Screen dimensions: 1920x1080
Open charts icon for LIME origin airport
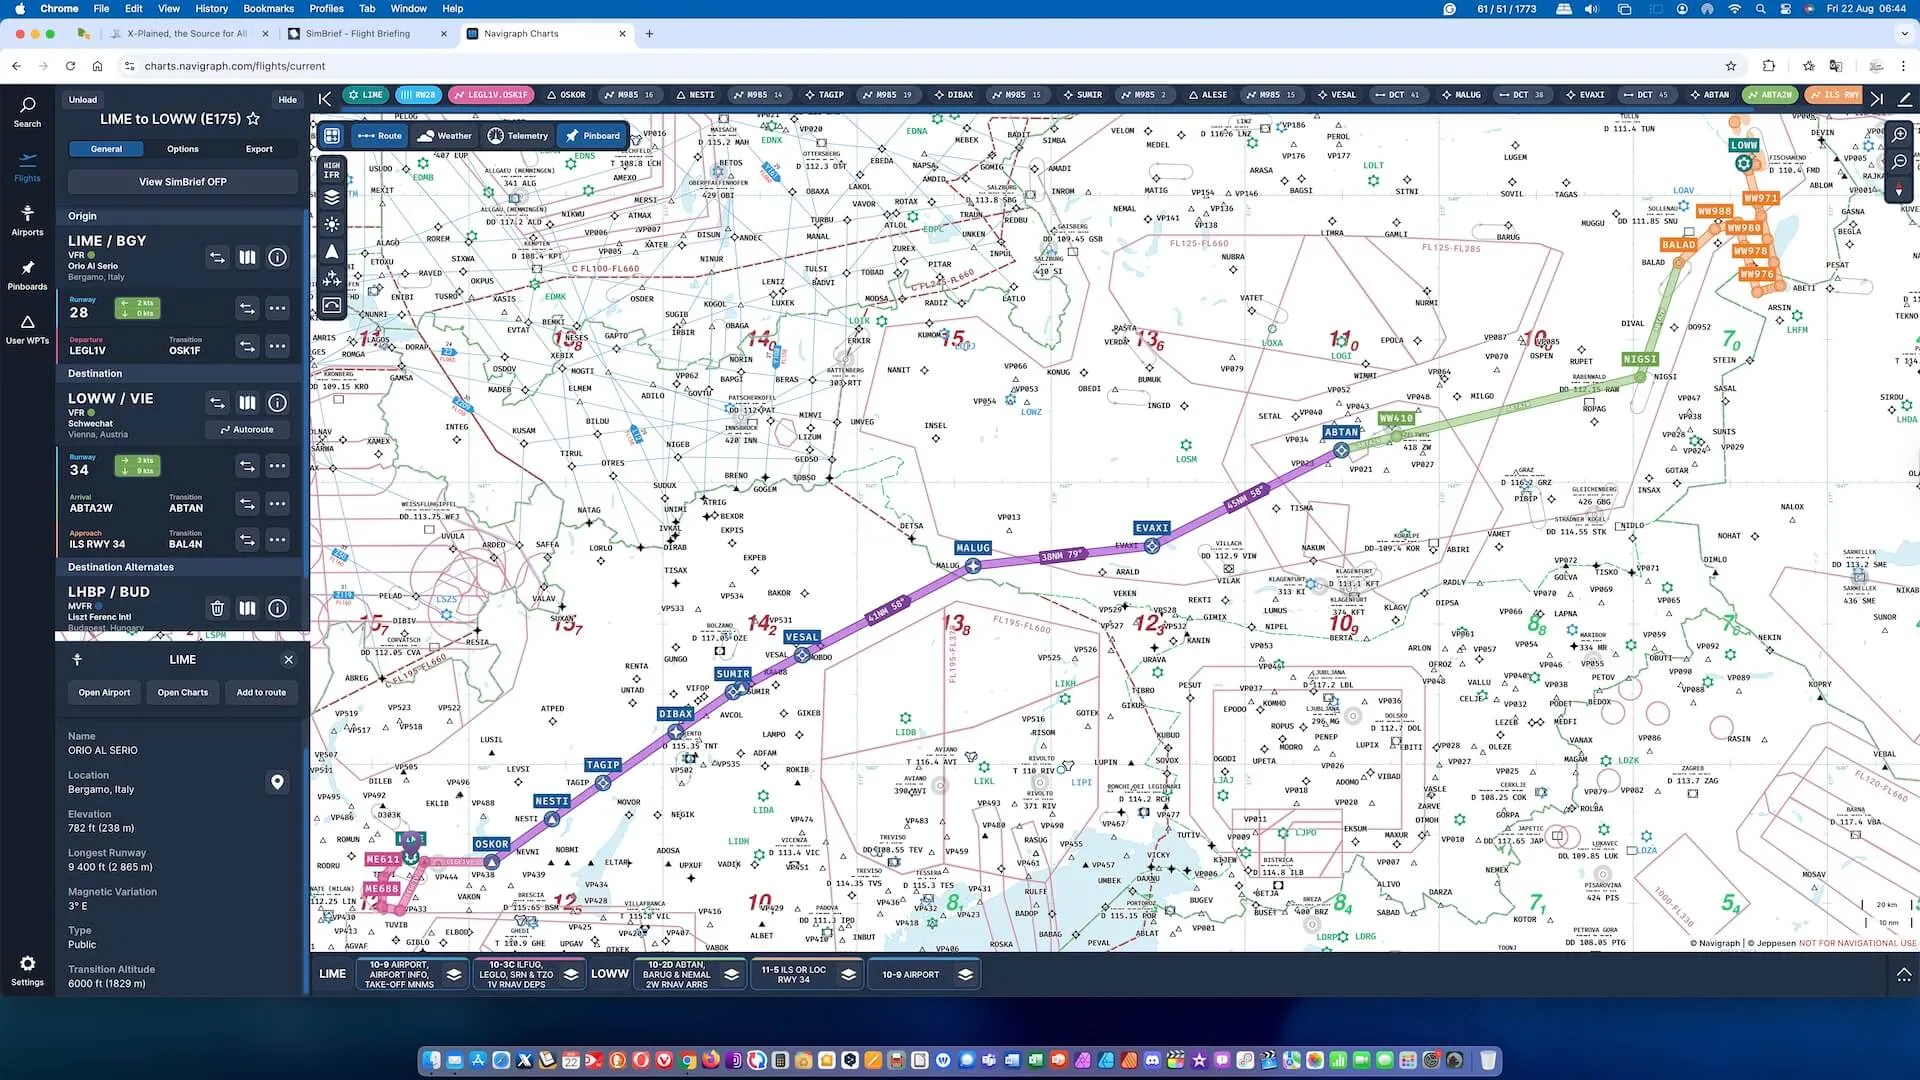click(x=247, y=257)
